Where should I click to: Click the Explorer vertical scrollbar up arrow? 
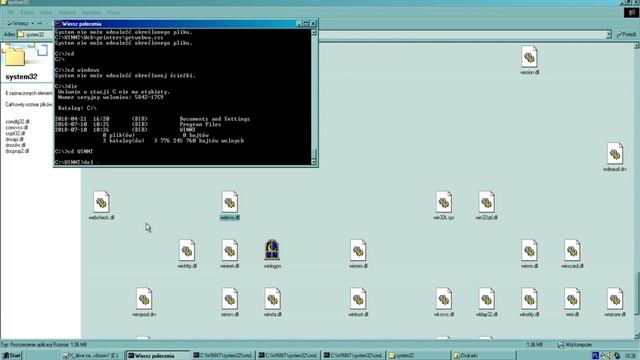click(x=637, y=46)
